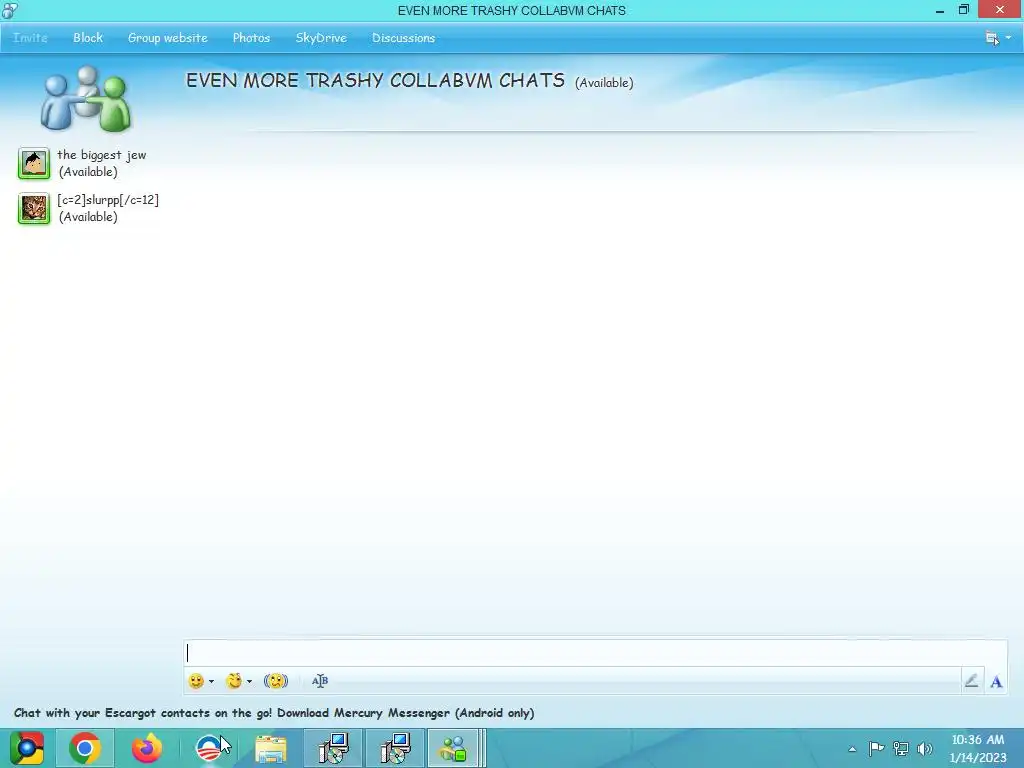Click the (Available) status beside group name
Viewport: 1024px width, 768px height.
click(604, 83)
